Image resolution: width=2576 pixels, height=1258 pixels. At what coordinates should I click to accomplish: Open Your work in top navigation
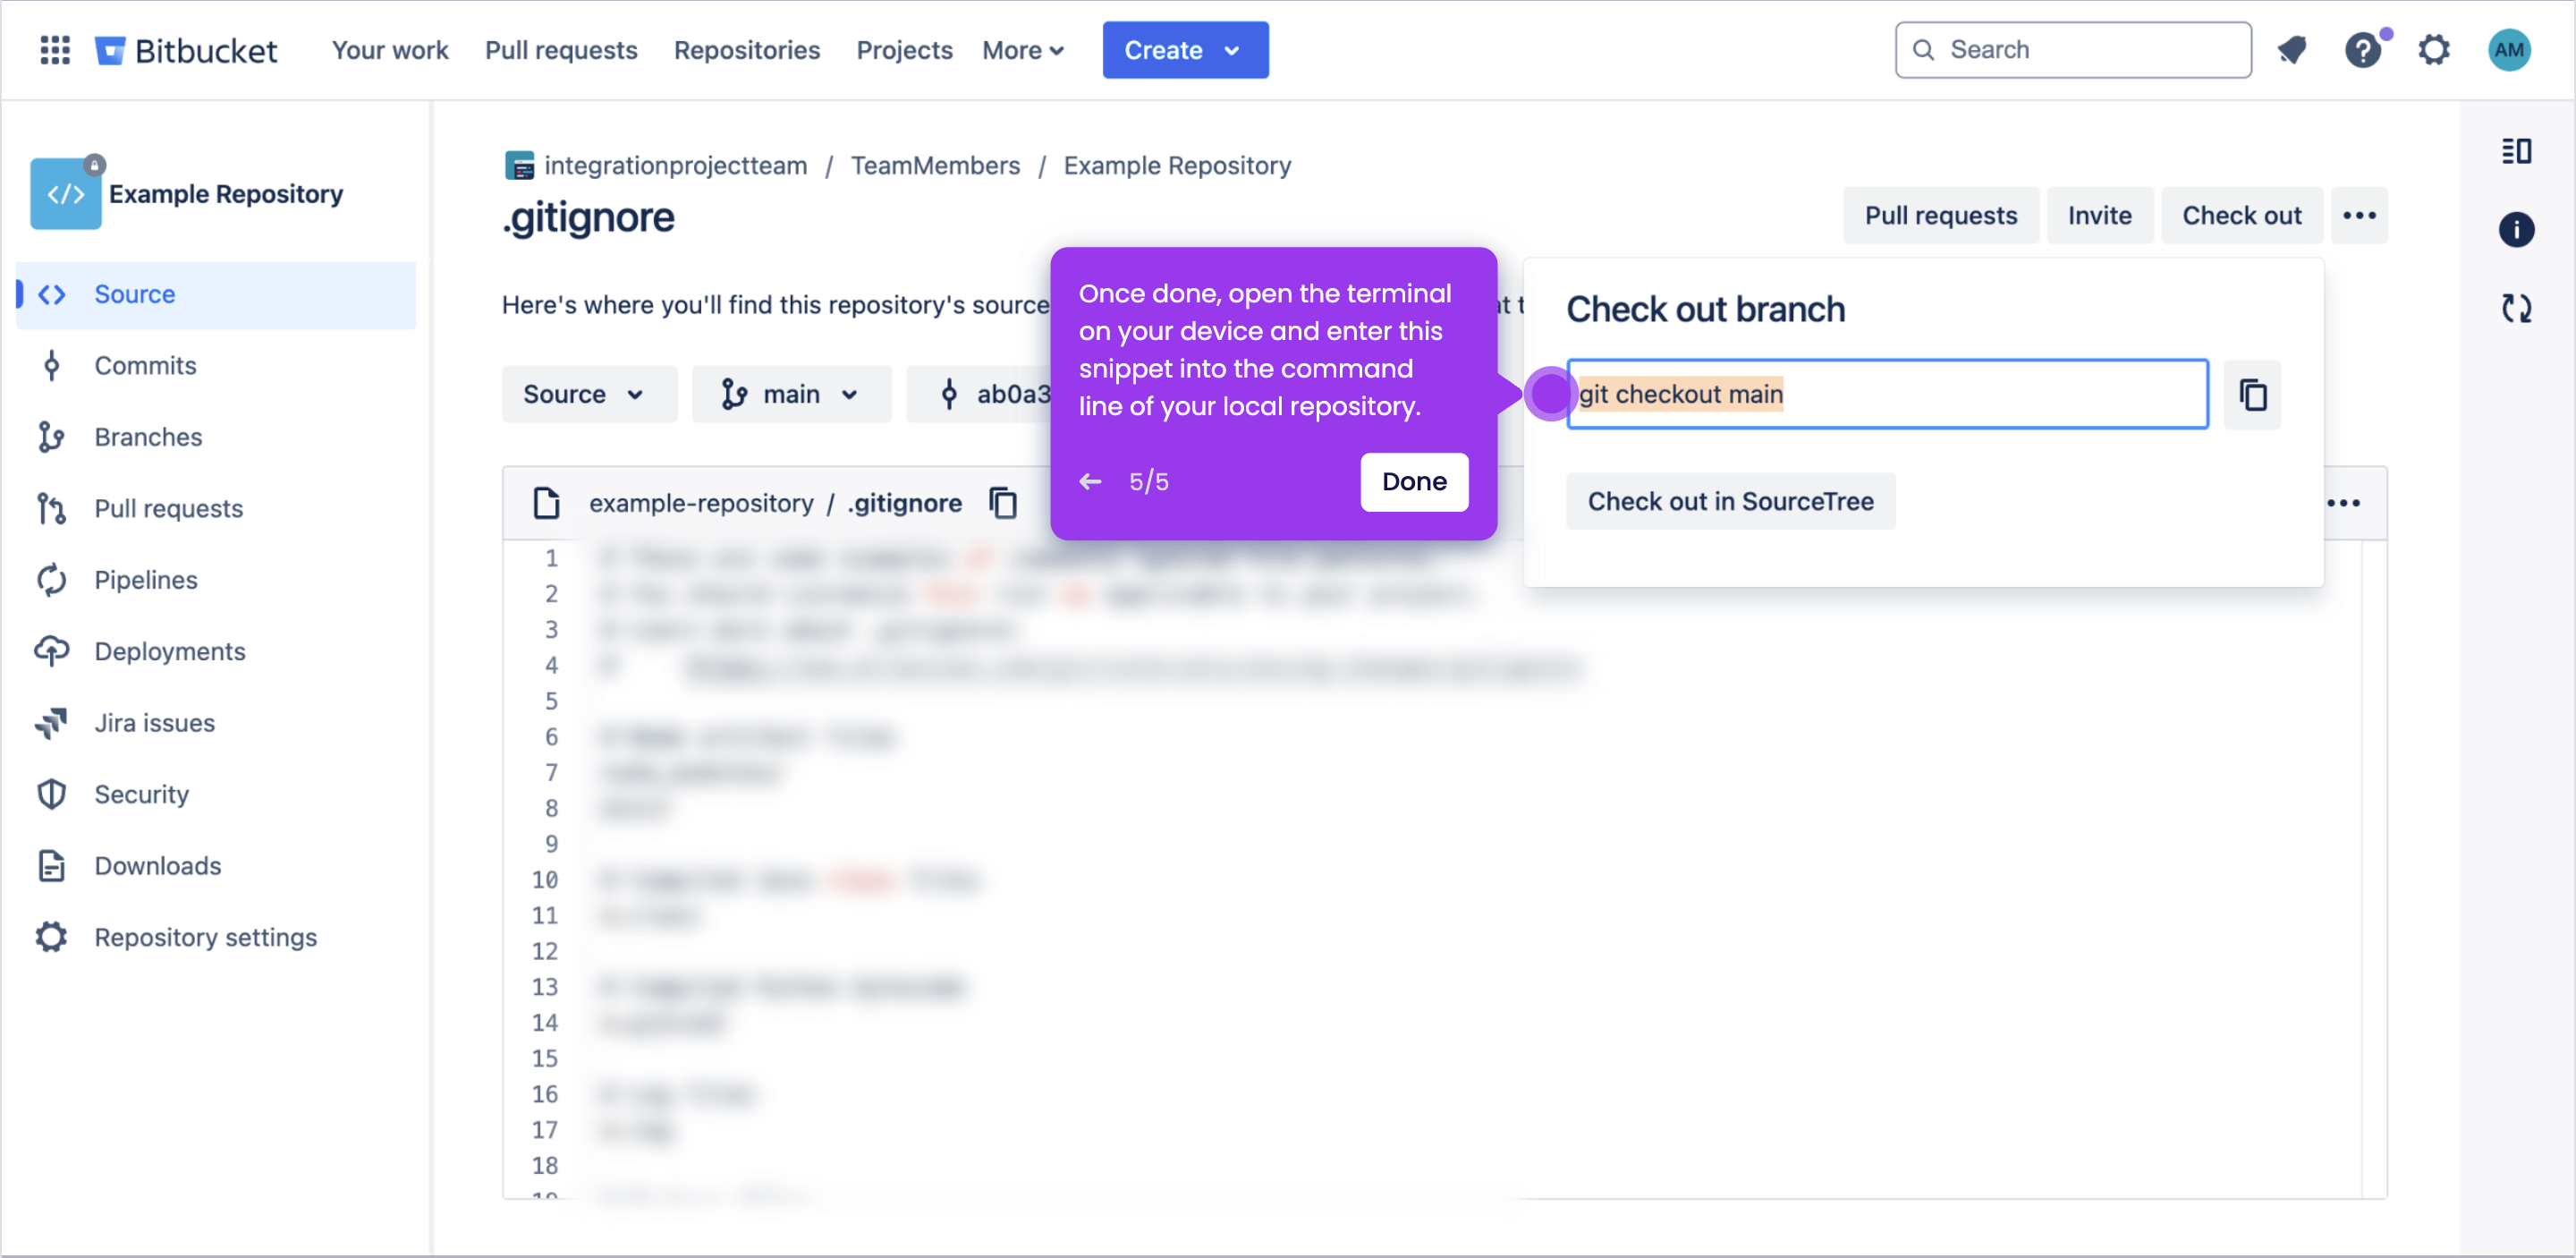coord(390,50)
